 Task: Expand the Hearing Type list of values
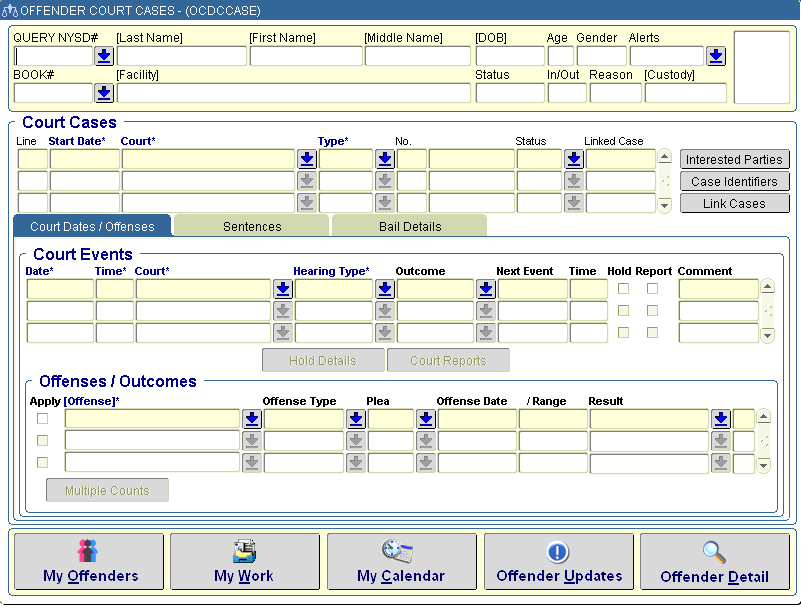(x=385, y=289)
